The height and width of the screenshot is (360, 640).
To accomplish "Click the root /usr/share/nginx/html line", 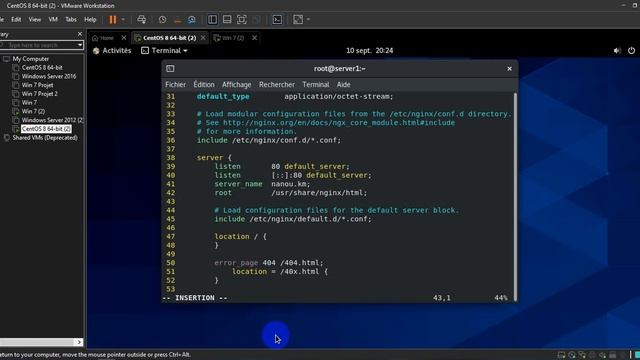I will 291,193.
